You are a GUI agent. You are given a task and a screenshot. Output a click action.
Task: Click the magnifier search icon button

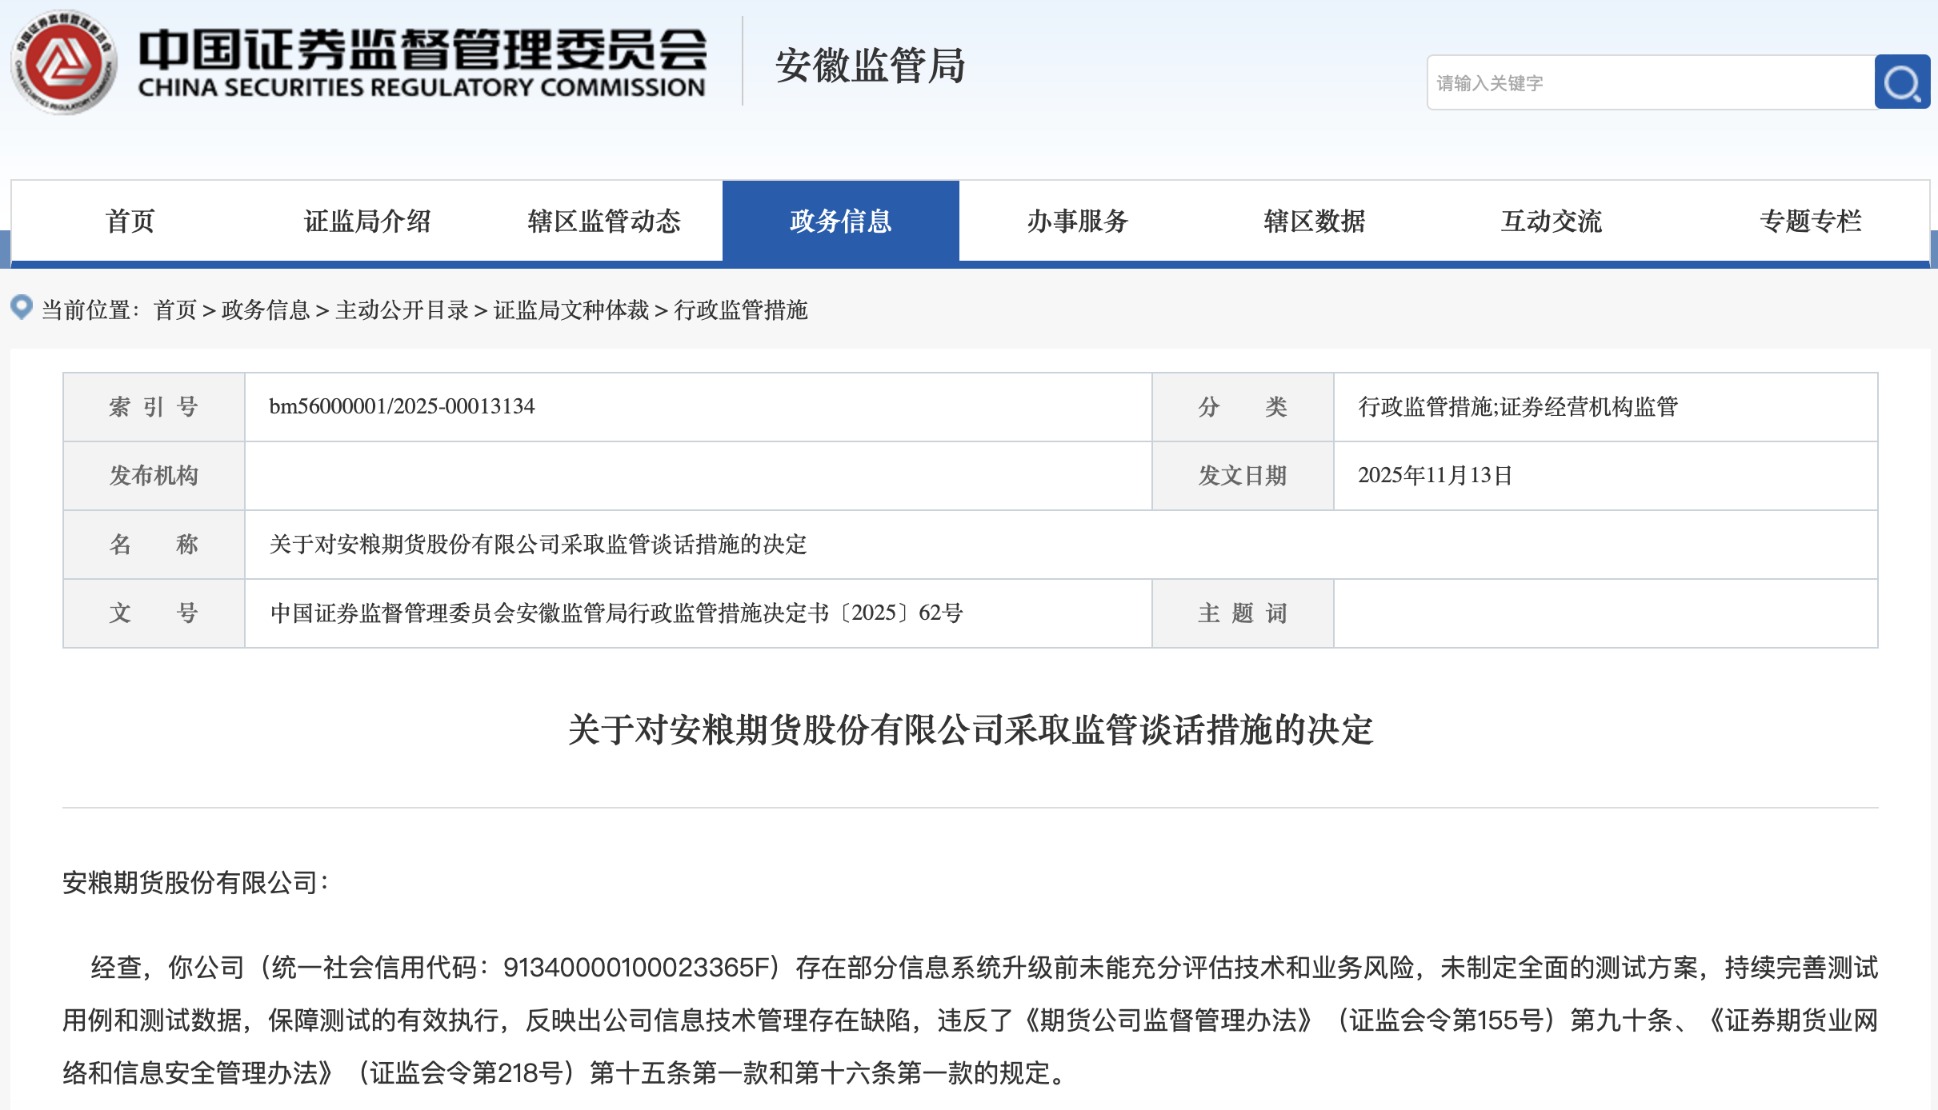[1901, 82]
